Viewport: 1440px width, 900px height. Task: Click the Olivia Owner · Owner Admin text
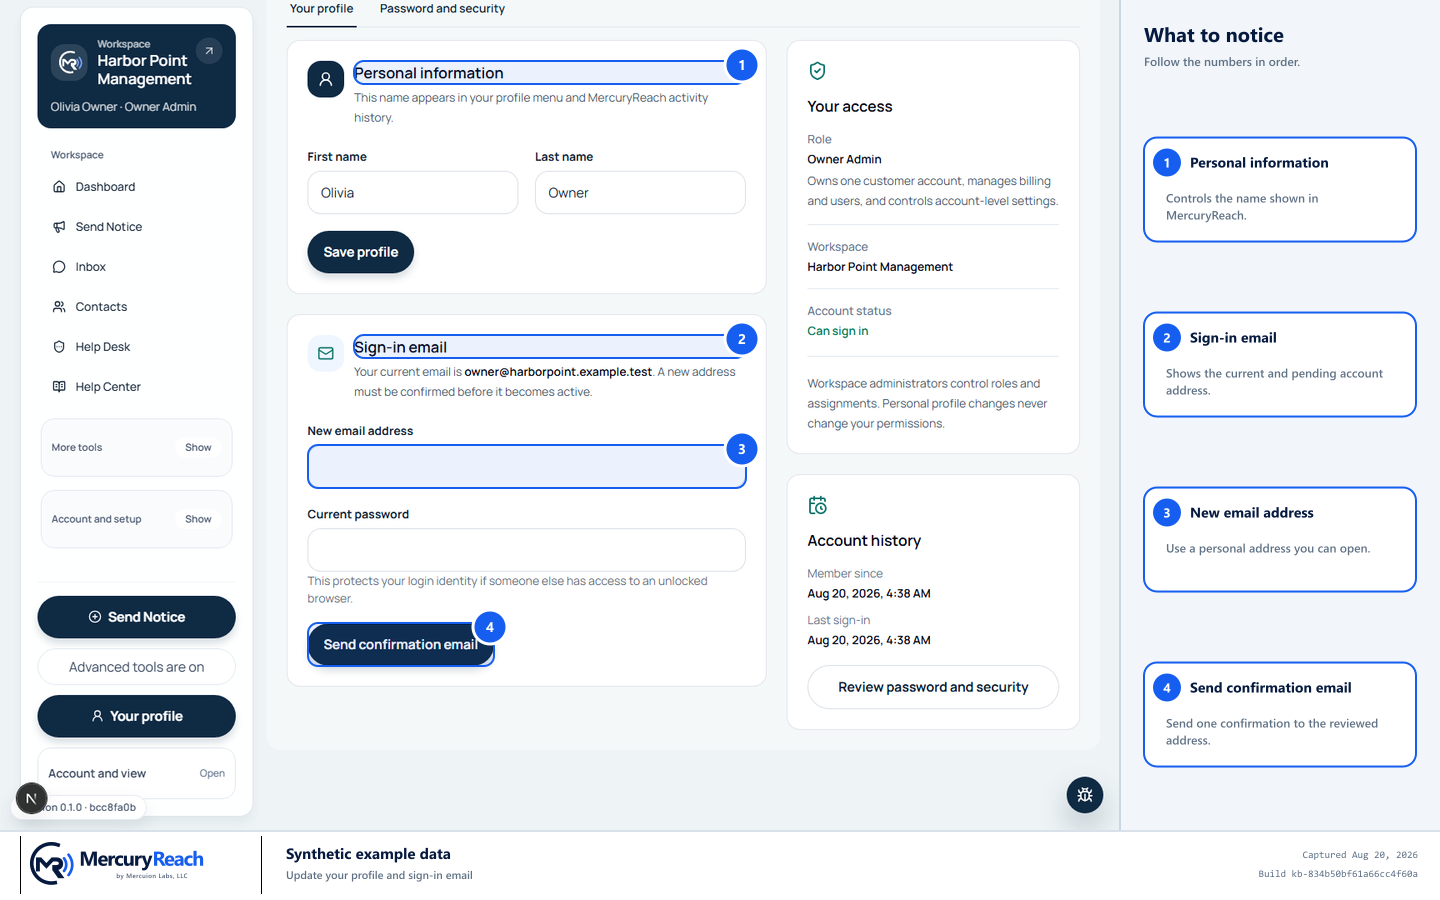pyautogui.click(x=124, y=107)
